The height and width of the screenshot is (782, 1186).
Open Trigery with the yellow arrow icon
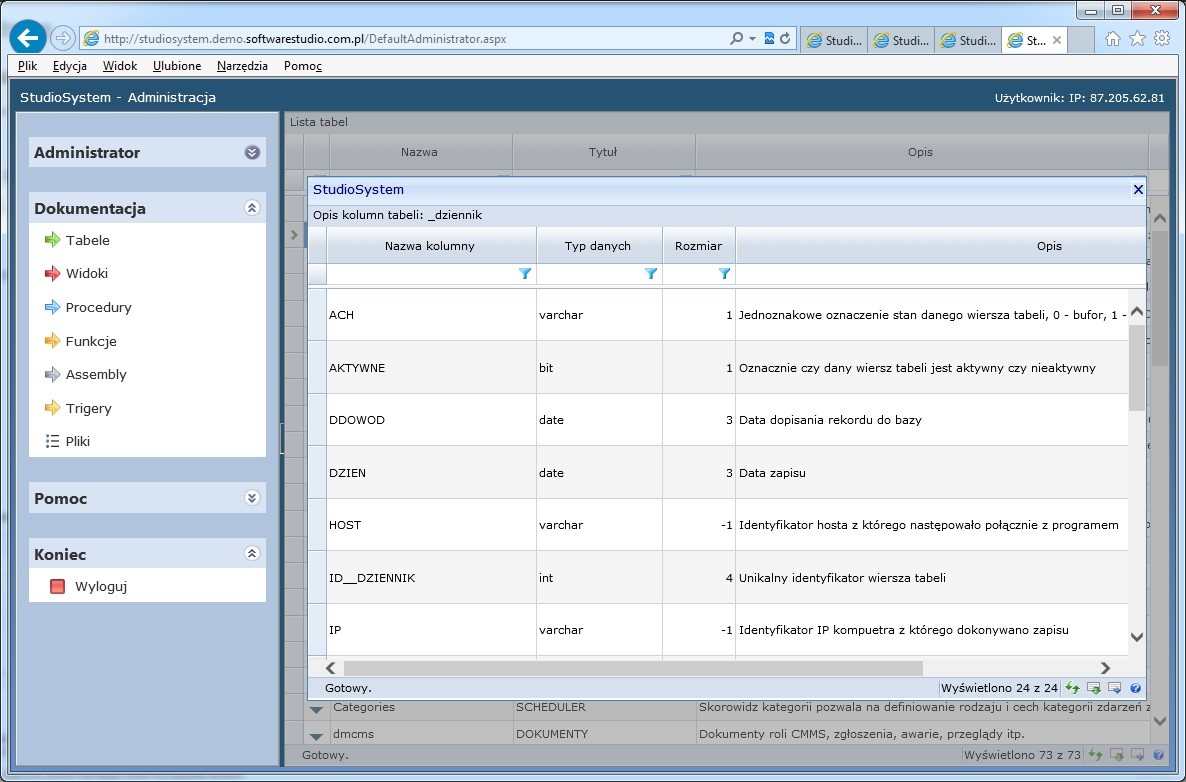click(52, 408)
